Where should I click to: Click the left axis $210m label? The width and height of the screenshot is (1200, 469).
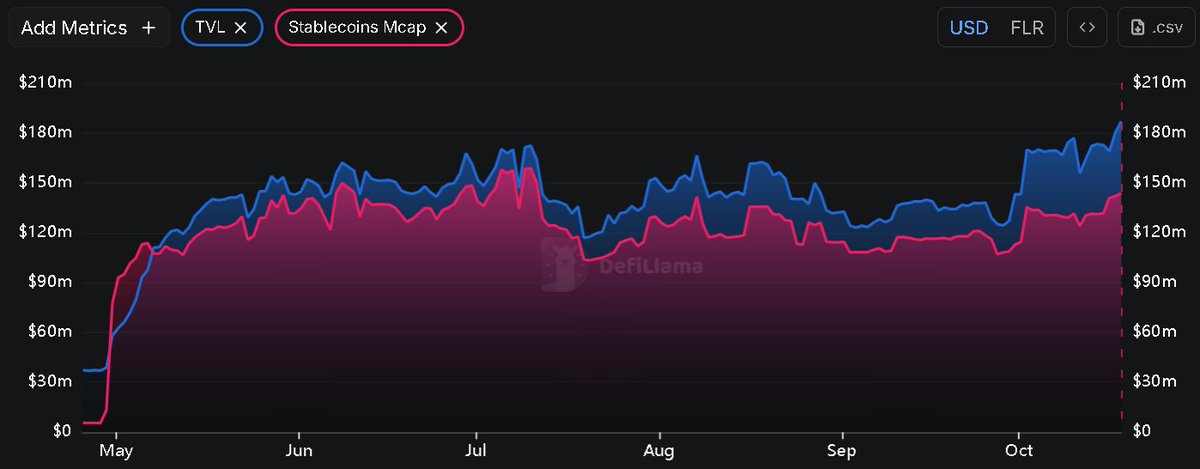46,82
